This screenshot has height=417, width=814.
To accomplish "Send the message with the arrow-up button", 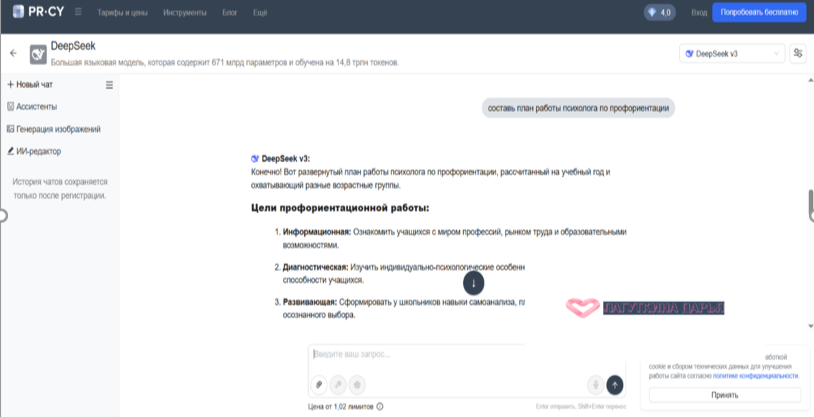I will coord(615,385).
